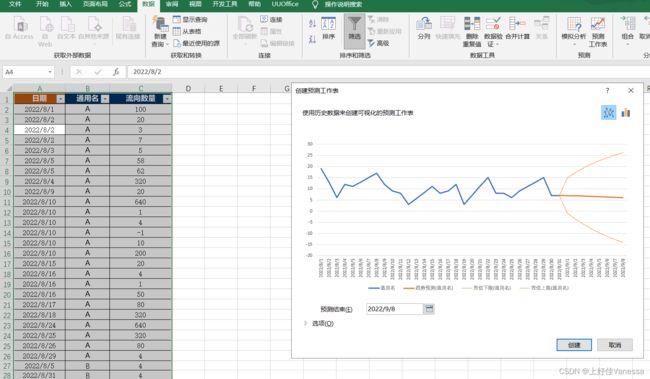The image size is (650, 379).
Task: Open the 文件 File tab
Action: click(15, 4)
